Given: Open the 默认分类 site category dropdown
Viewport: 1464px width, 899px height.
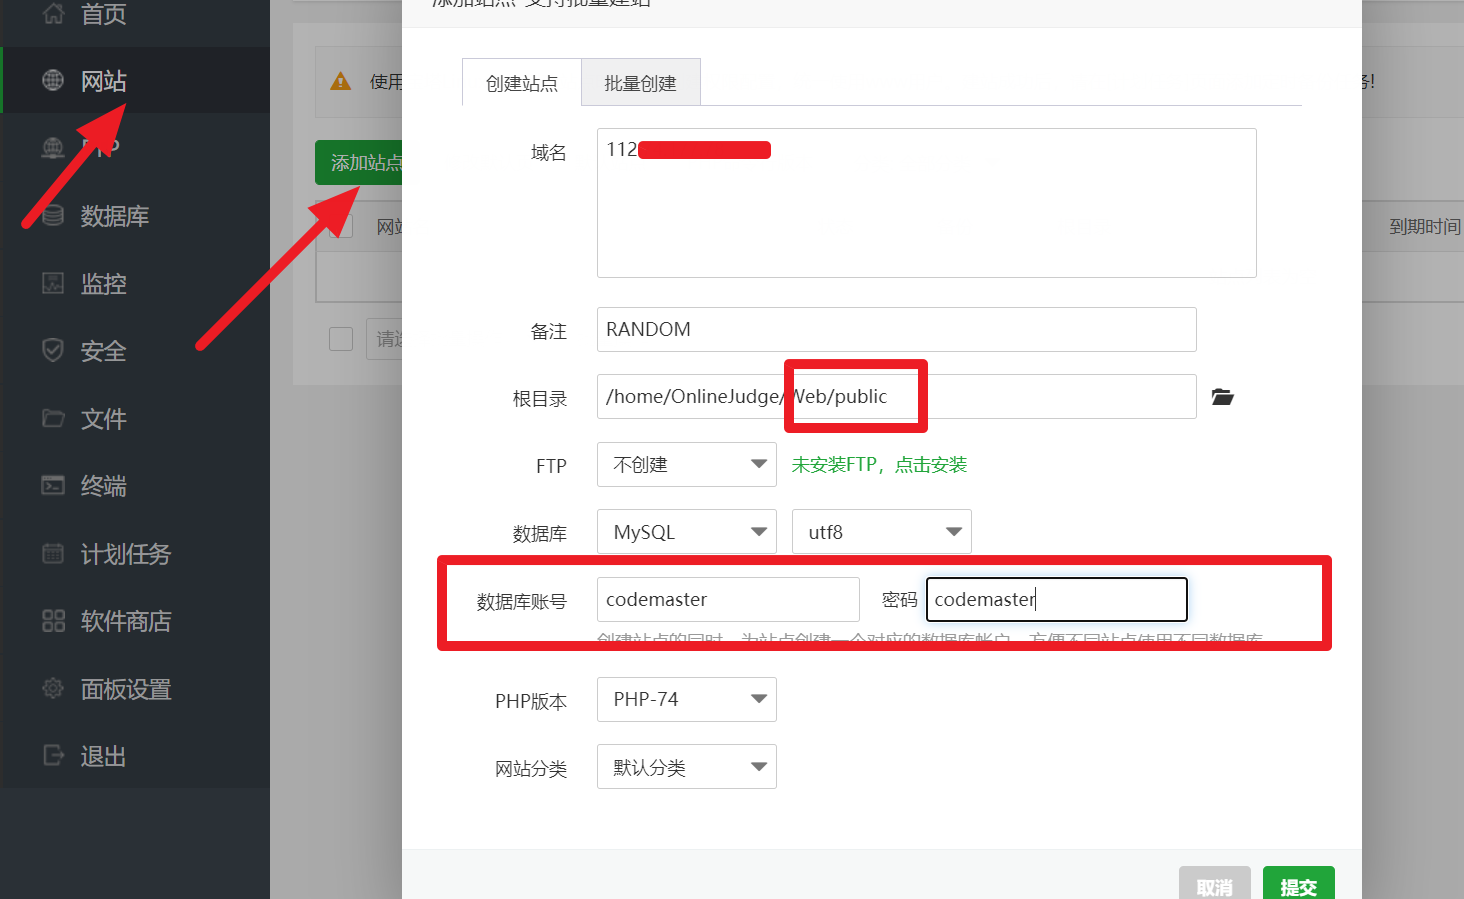Looking at the screenshot, I should (686, 767).
